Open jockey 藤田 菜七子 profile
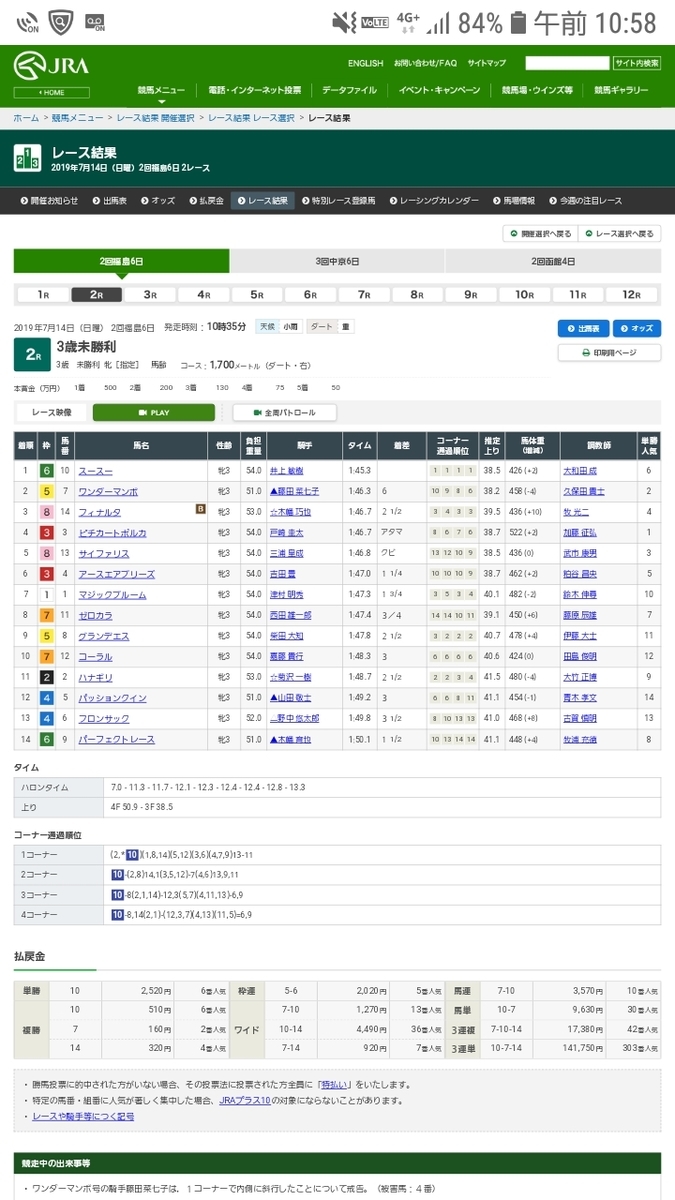Screen dimensions: 675x1200 294,492
